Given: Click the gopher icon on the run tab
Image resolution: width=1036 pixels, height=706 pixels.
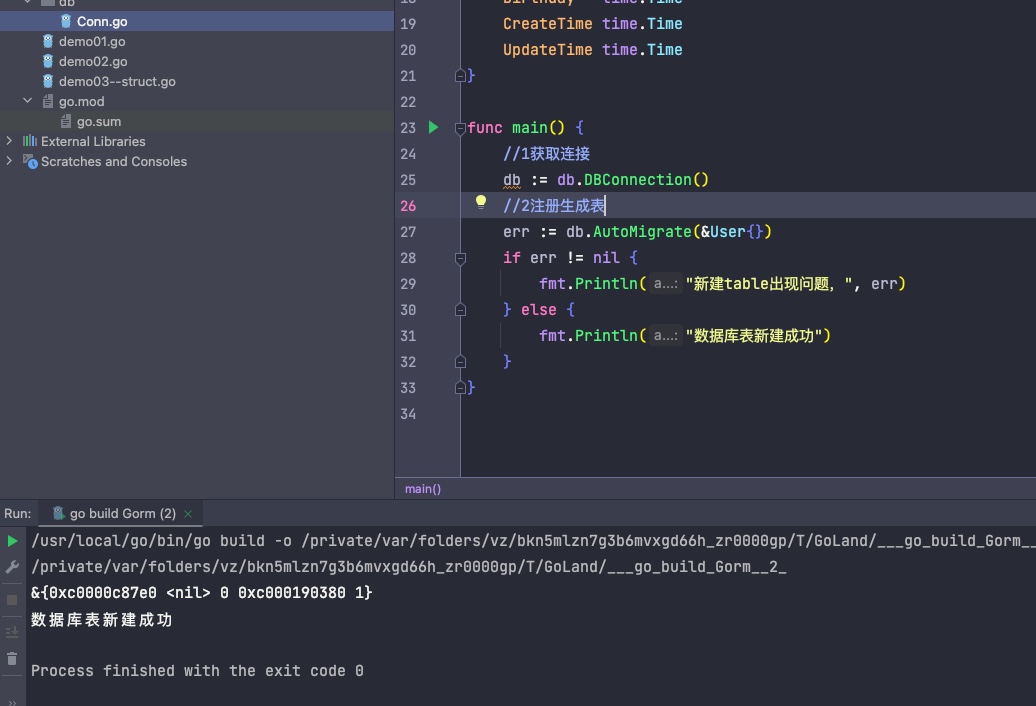Looking at the screenshot, I should 58,513.
